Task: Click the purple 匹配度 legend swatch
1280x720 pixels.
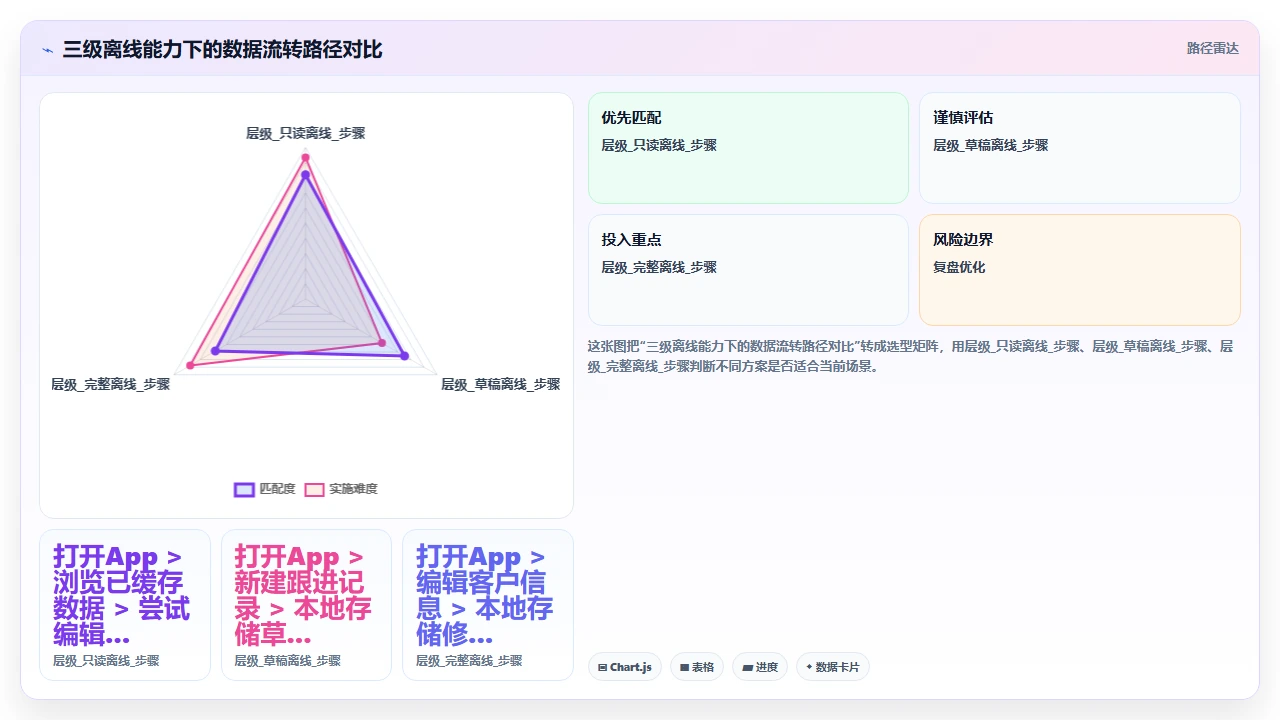Action: point(244,489)
